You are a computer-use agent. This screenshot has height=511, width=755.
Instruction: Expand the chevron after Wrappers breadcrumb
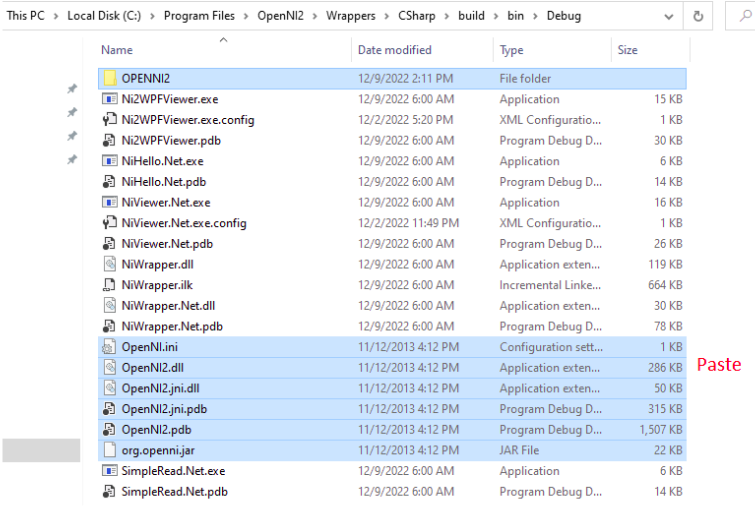pyautogui.click(x=387, y=16)
